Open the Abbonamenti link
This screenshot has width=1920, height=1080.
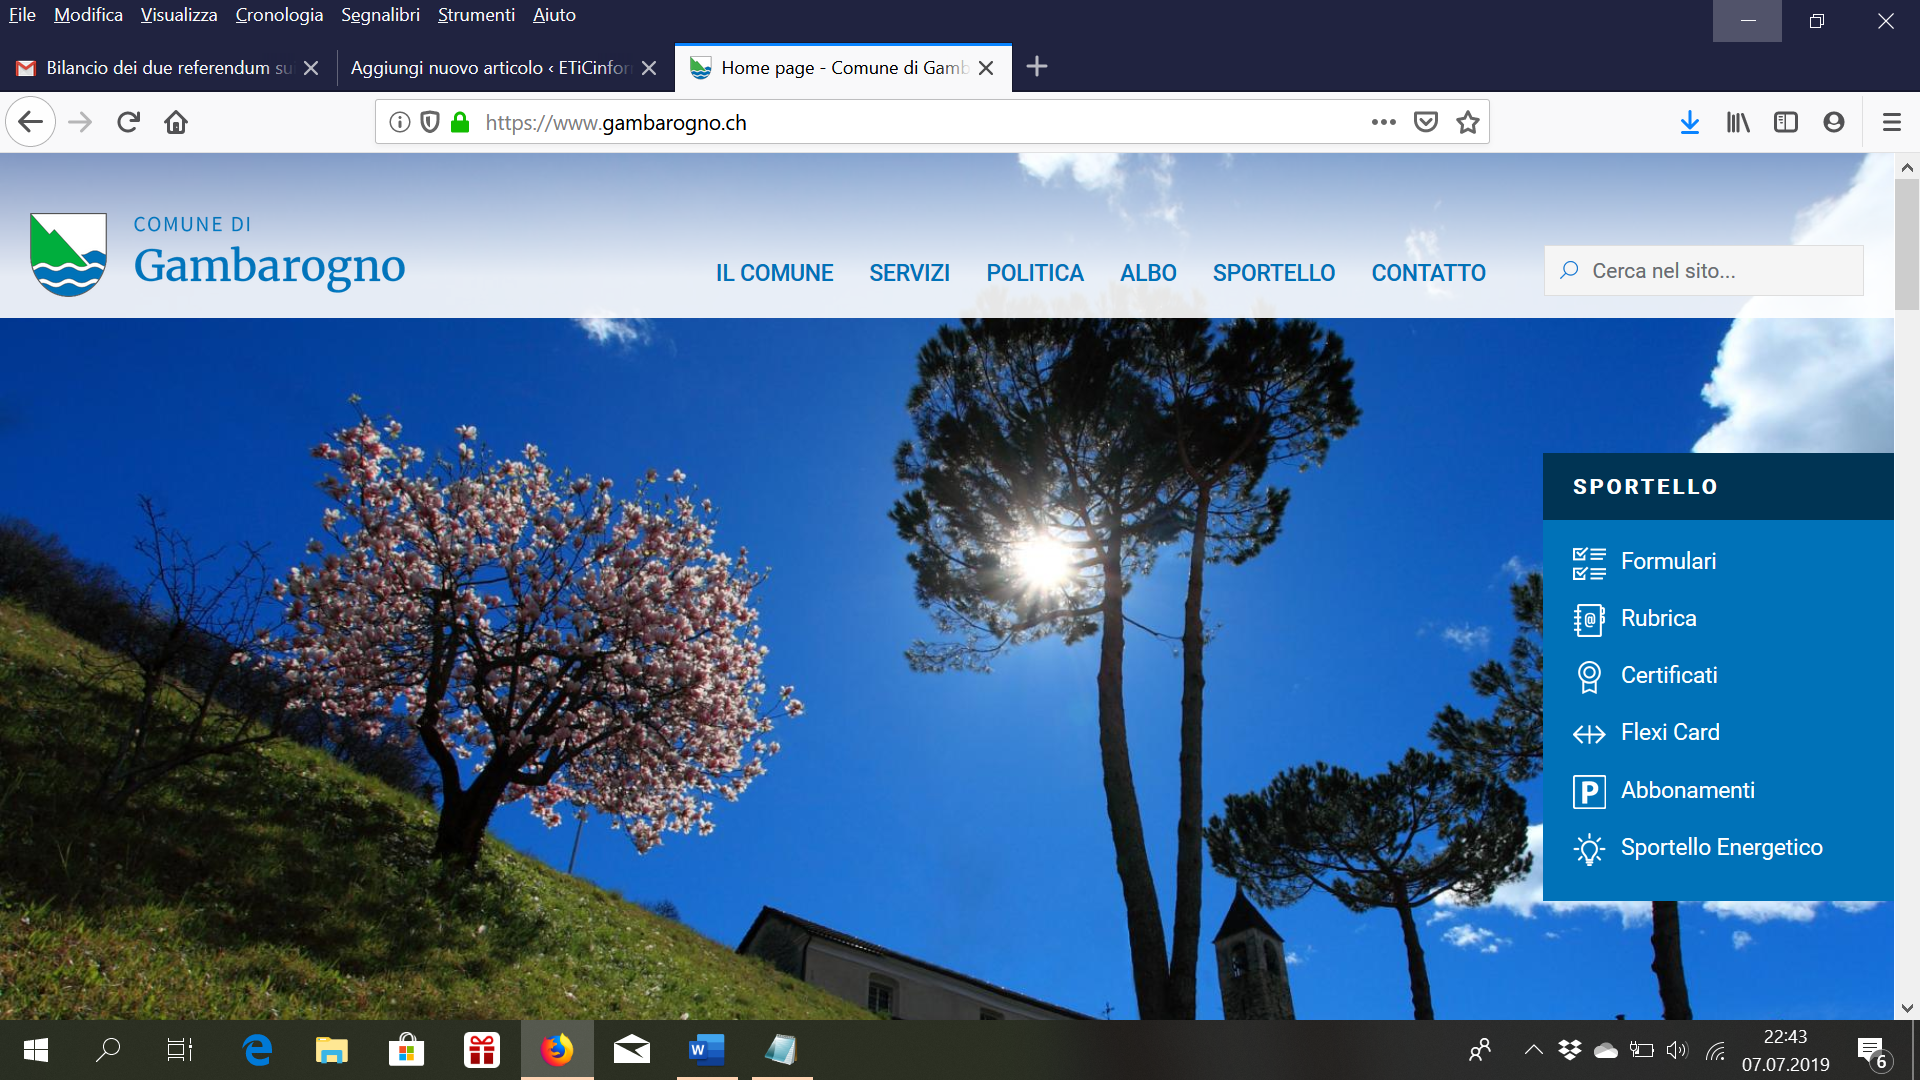1687,790
